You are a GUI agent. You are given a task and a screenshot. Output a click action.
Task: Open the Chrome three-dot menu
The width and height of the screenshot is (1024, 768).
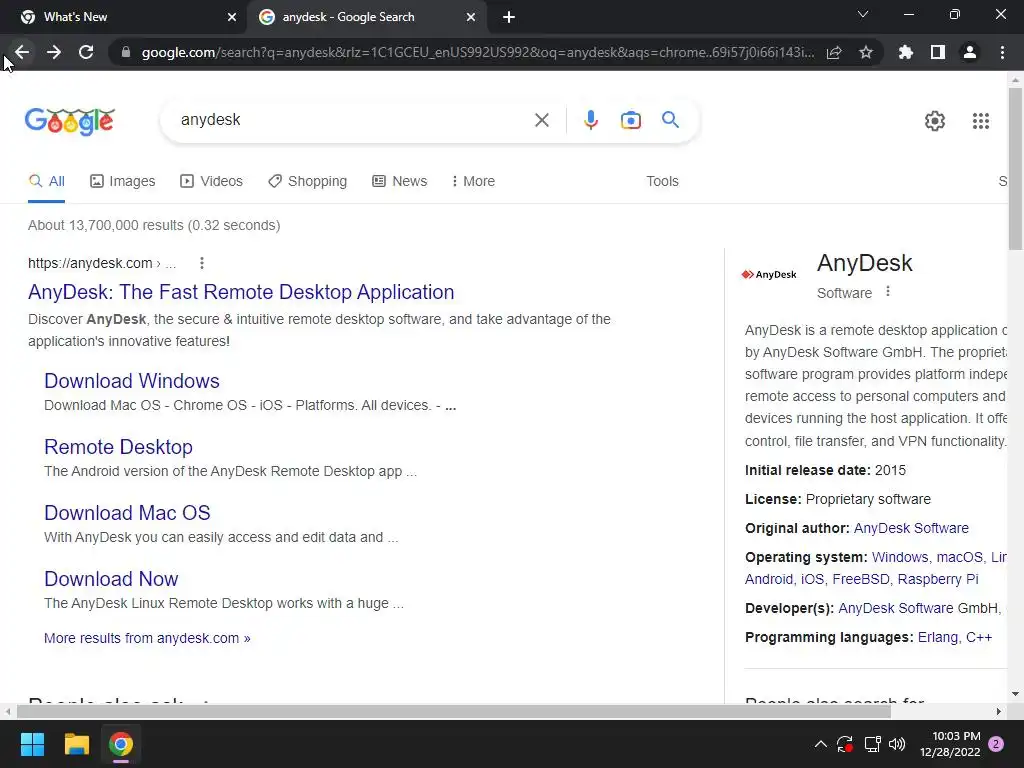tap(1002, 52)
